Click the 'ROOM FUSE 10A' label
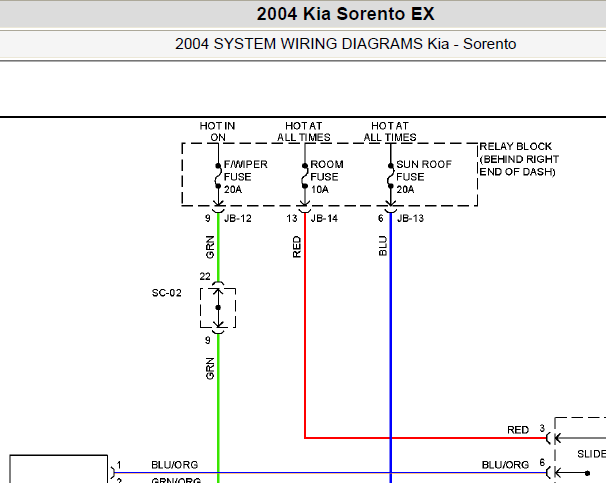The height and width of the screenshot is (483, 606). [x=327, y=177]
